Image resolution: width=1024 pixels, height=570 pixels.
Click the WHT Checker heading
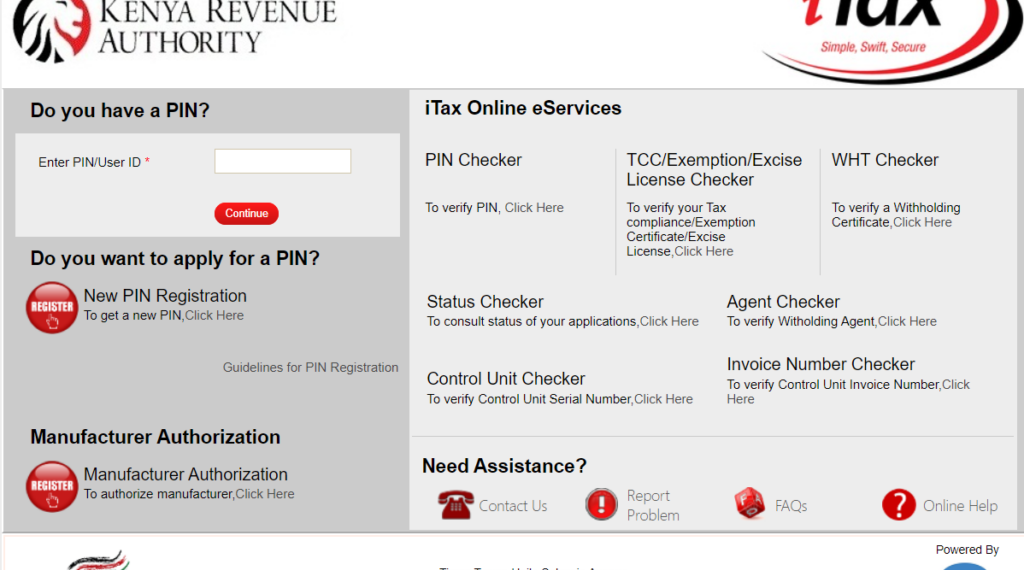885,160
